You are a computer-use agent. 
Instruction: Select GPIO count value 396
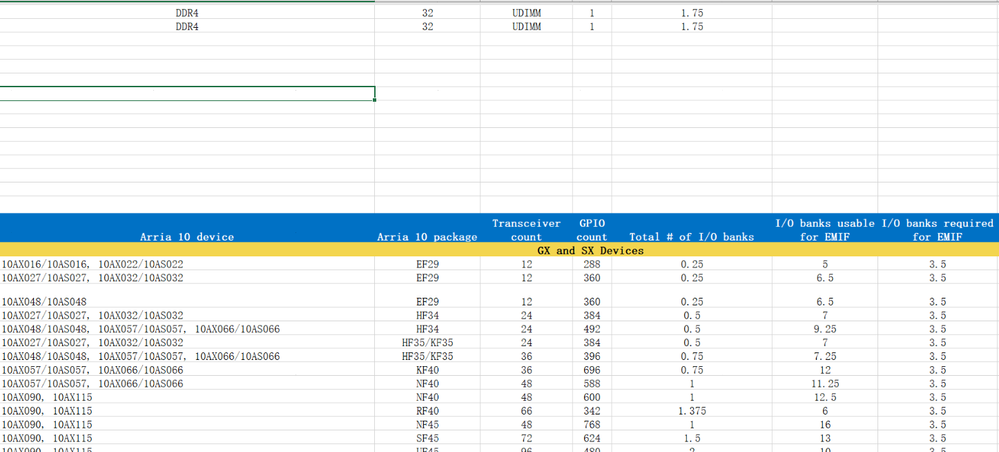[x=592, y=356]
